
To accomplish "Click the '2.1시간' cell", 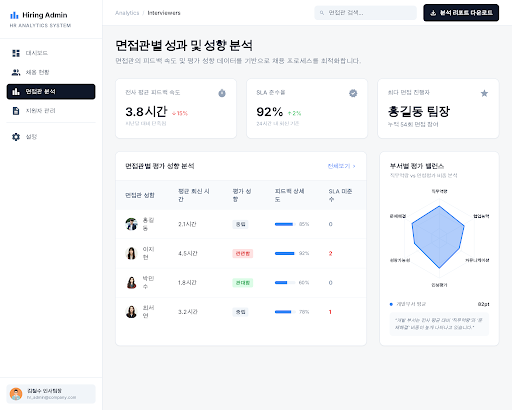I will [187, 224].
